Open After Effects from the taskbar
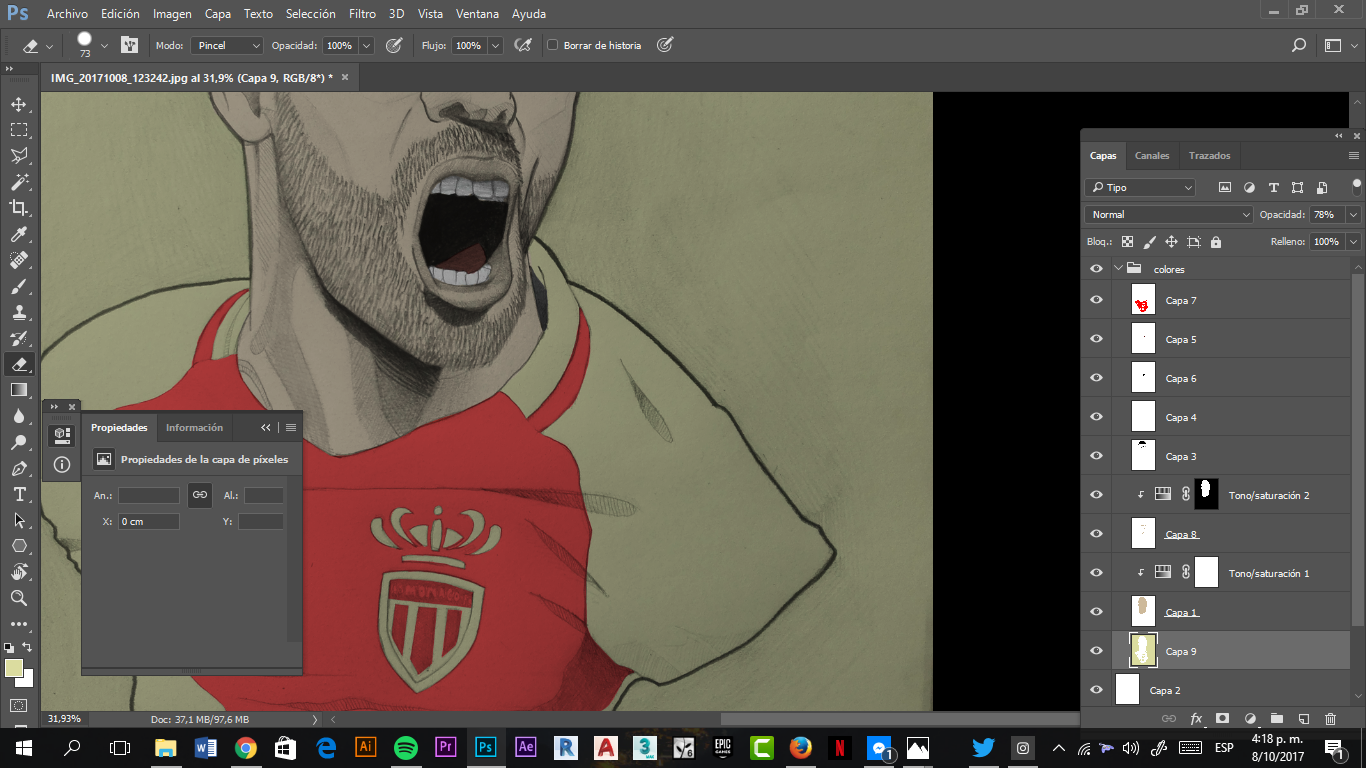1366x768 pixels. click(x=526, y=747)
